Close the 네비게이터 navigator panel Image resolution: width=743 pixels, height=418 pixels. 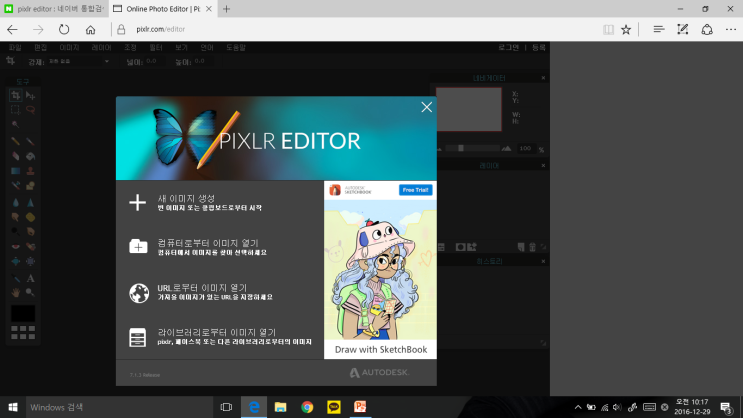(x=543, y=78)
